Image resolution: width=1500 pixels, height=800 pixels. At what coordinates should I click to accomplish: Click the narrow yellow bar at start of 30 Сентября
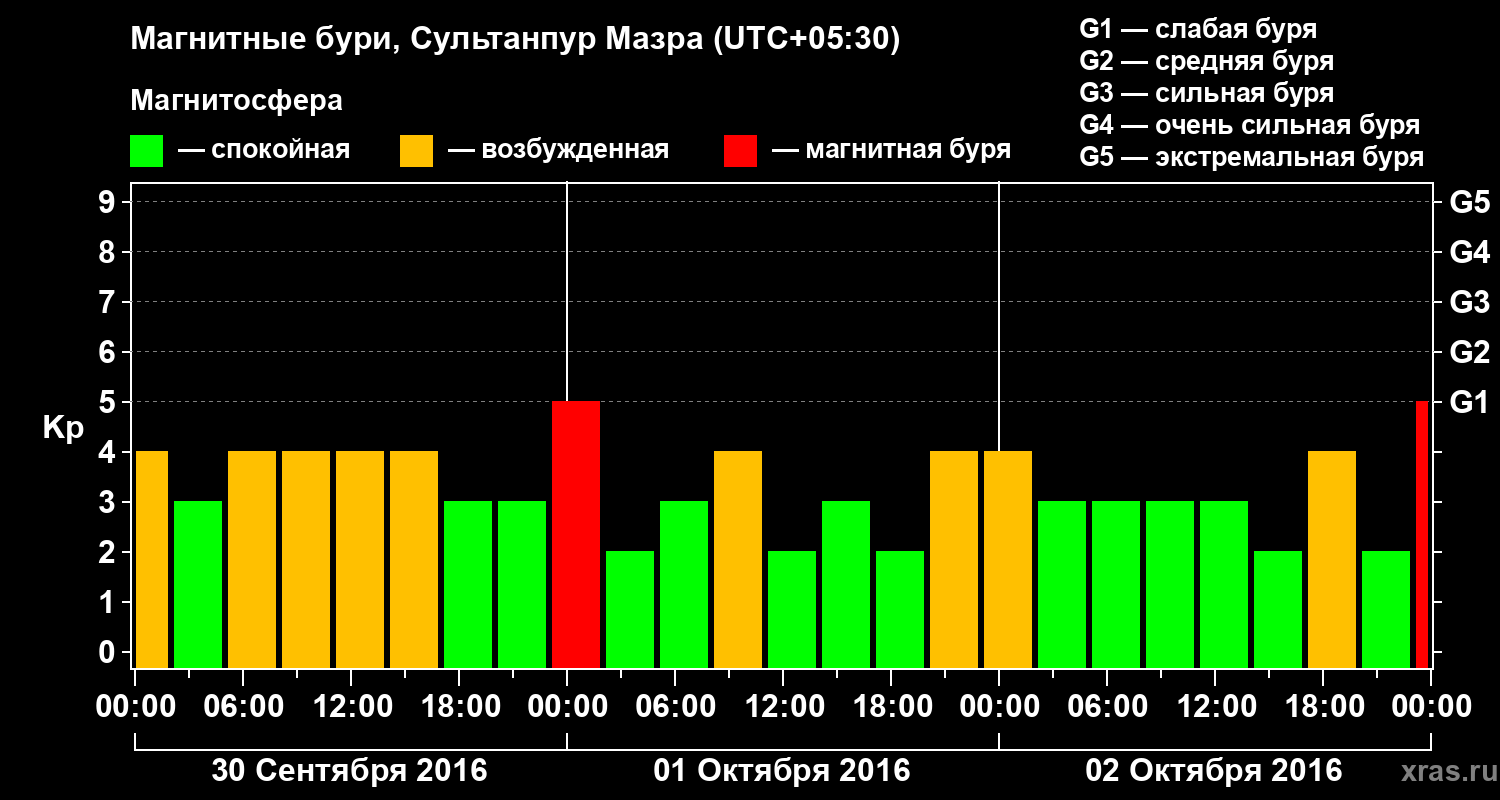tap(152, 559)
